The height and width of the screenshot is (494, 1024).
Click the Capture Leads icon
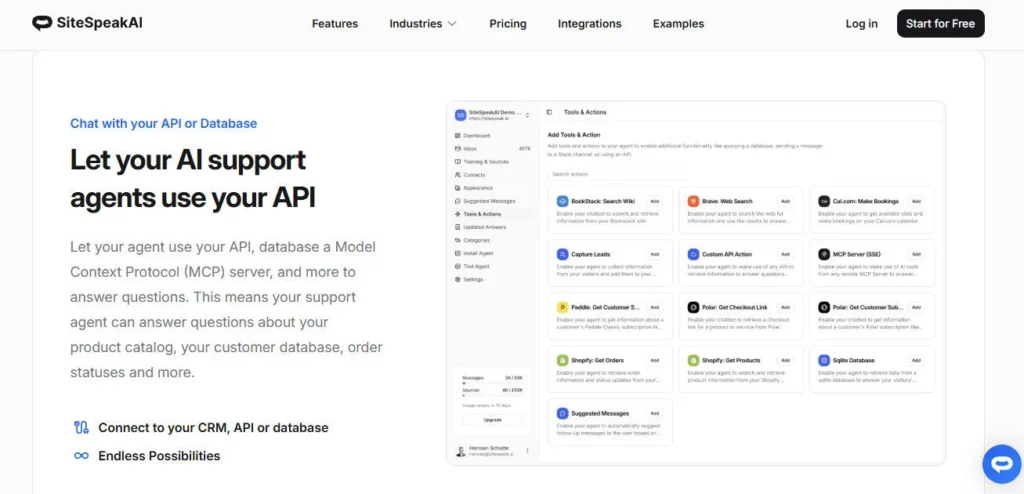click(x=562, y=254)
